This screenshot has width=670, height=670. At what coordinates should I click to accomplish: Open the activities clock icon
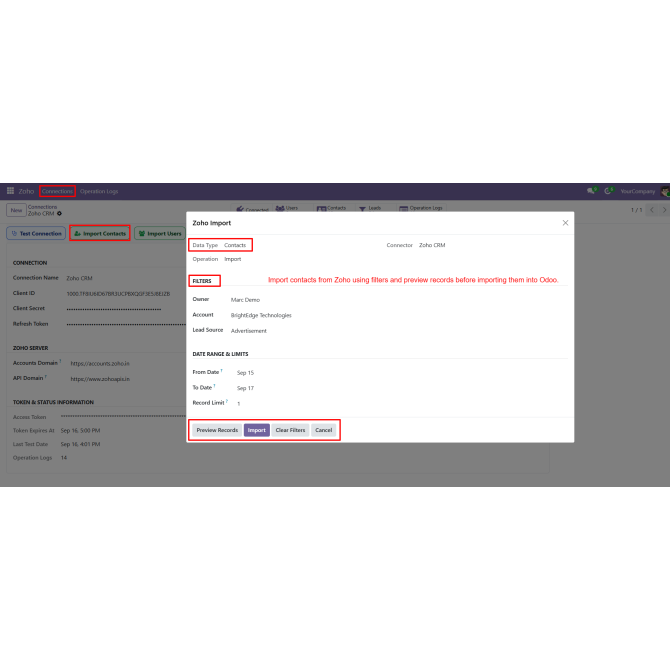(608, 191)
